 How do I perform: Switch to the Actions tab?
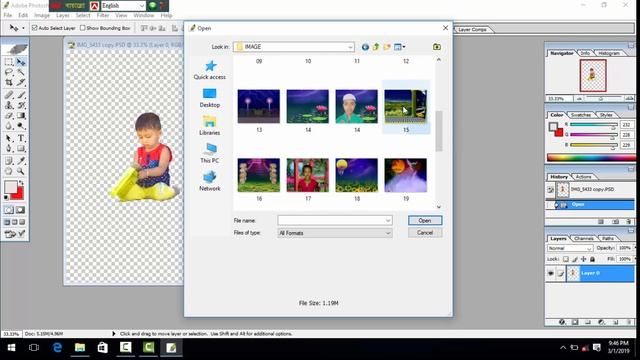[584, 177]
